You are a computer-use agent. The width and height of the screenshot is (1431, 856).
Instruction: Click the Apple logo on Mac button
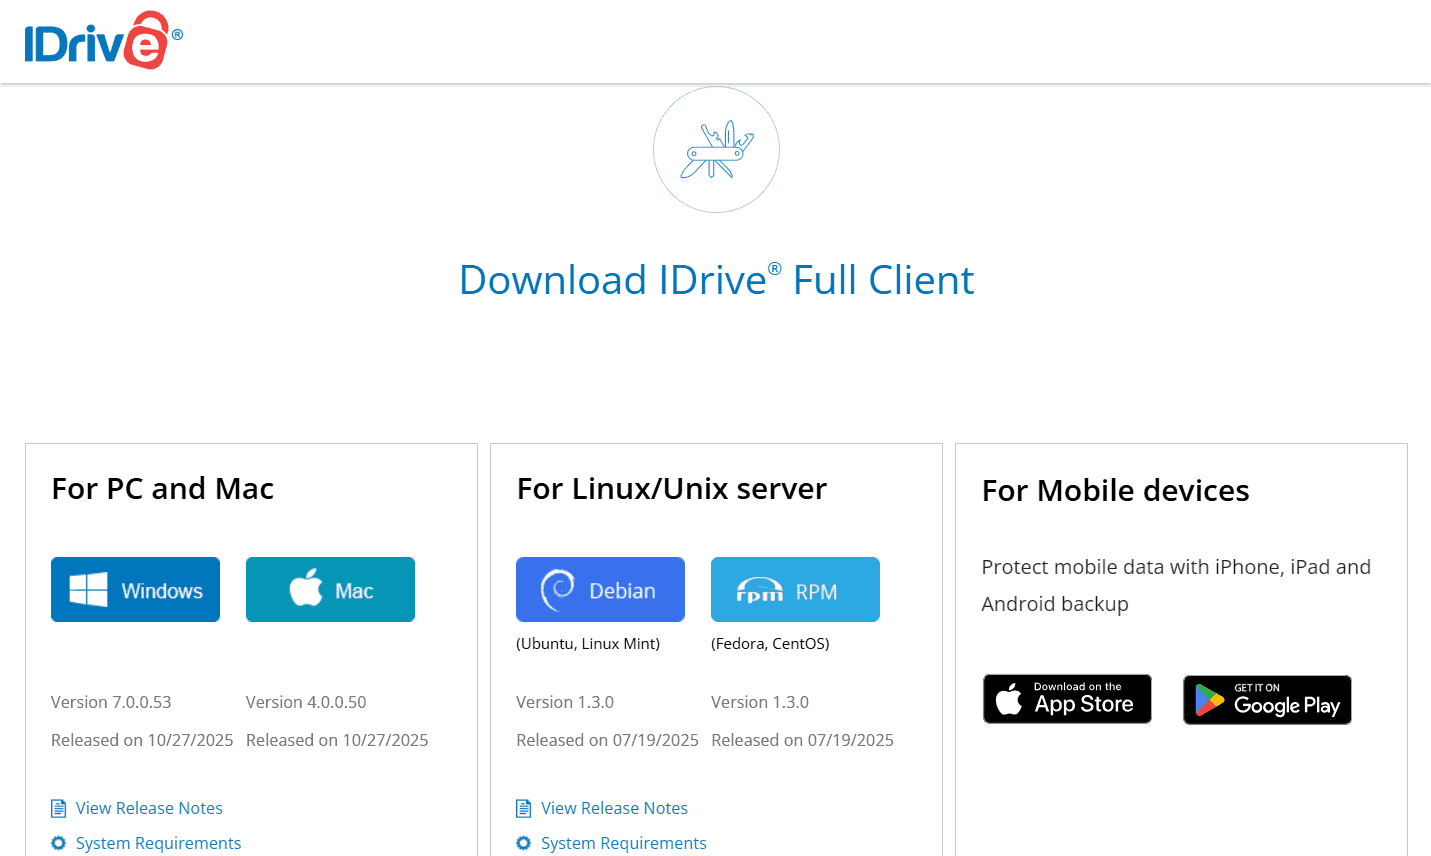[x=306, y=588]
